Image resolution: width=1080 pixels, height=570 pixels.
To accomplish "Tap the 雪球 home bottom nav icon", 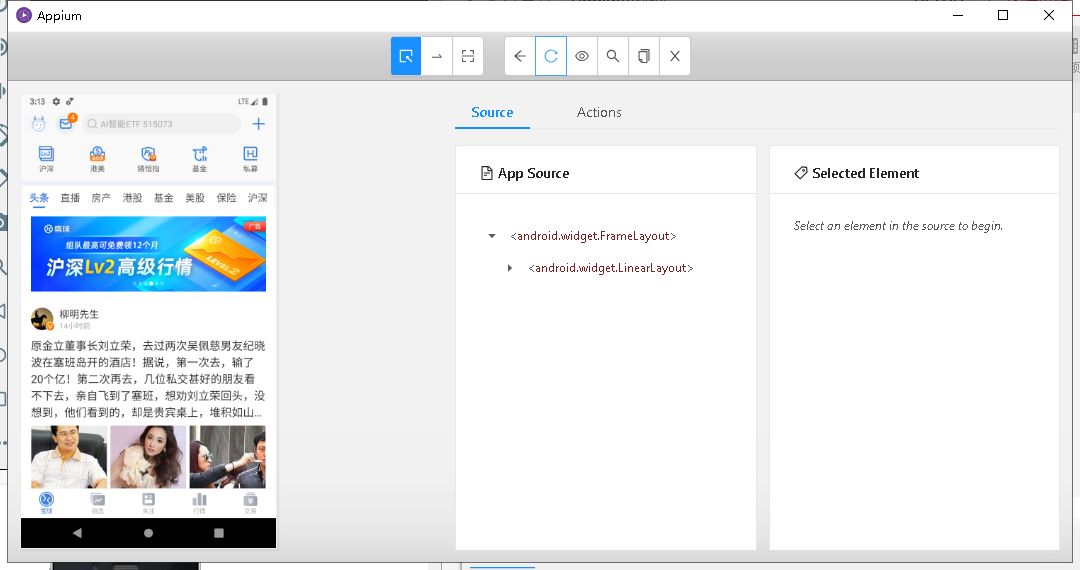I will pyautogui.click(x=46, y=503).
